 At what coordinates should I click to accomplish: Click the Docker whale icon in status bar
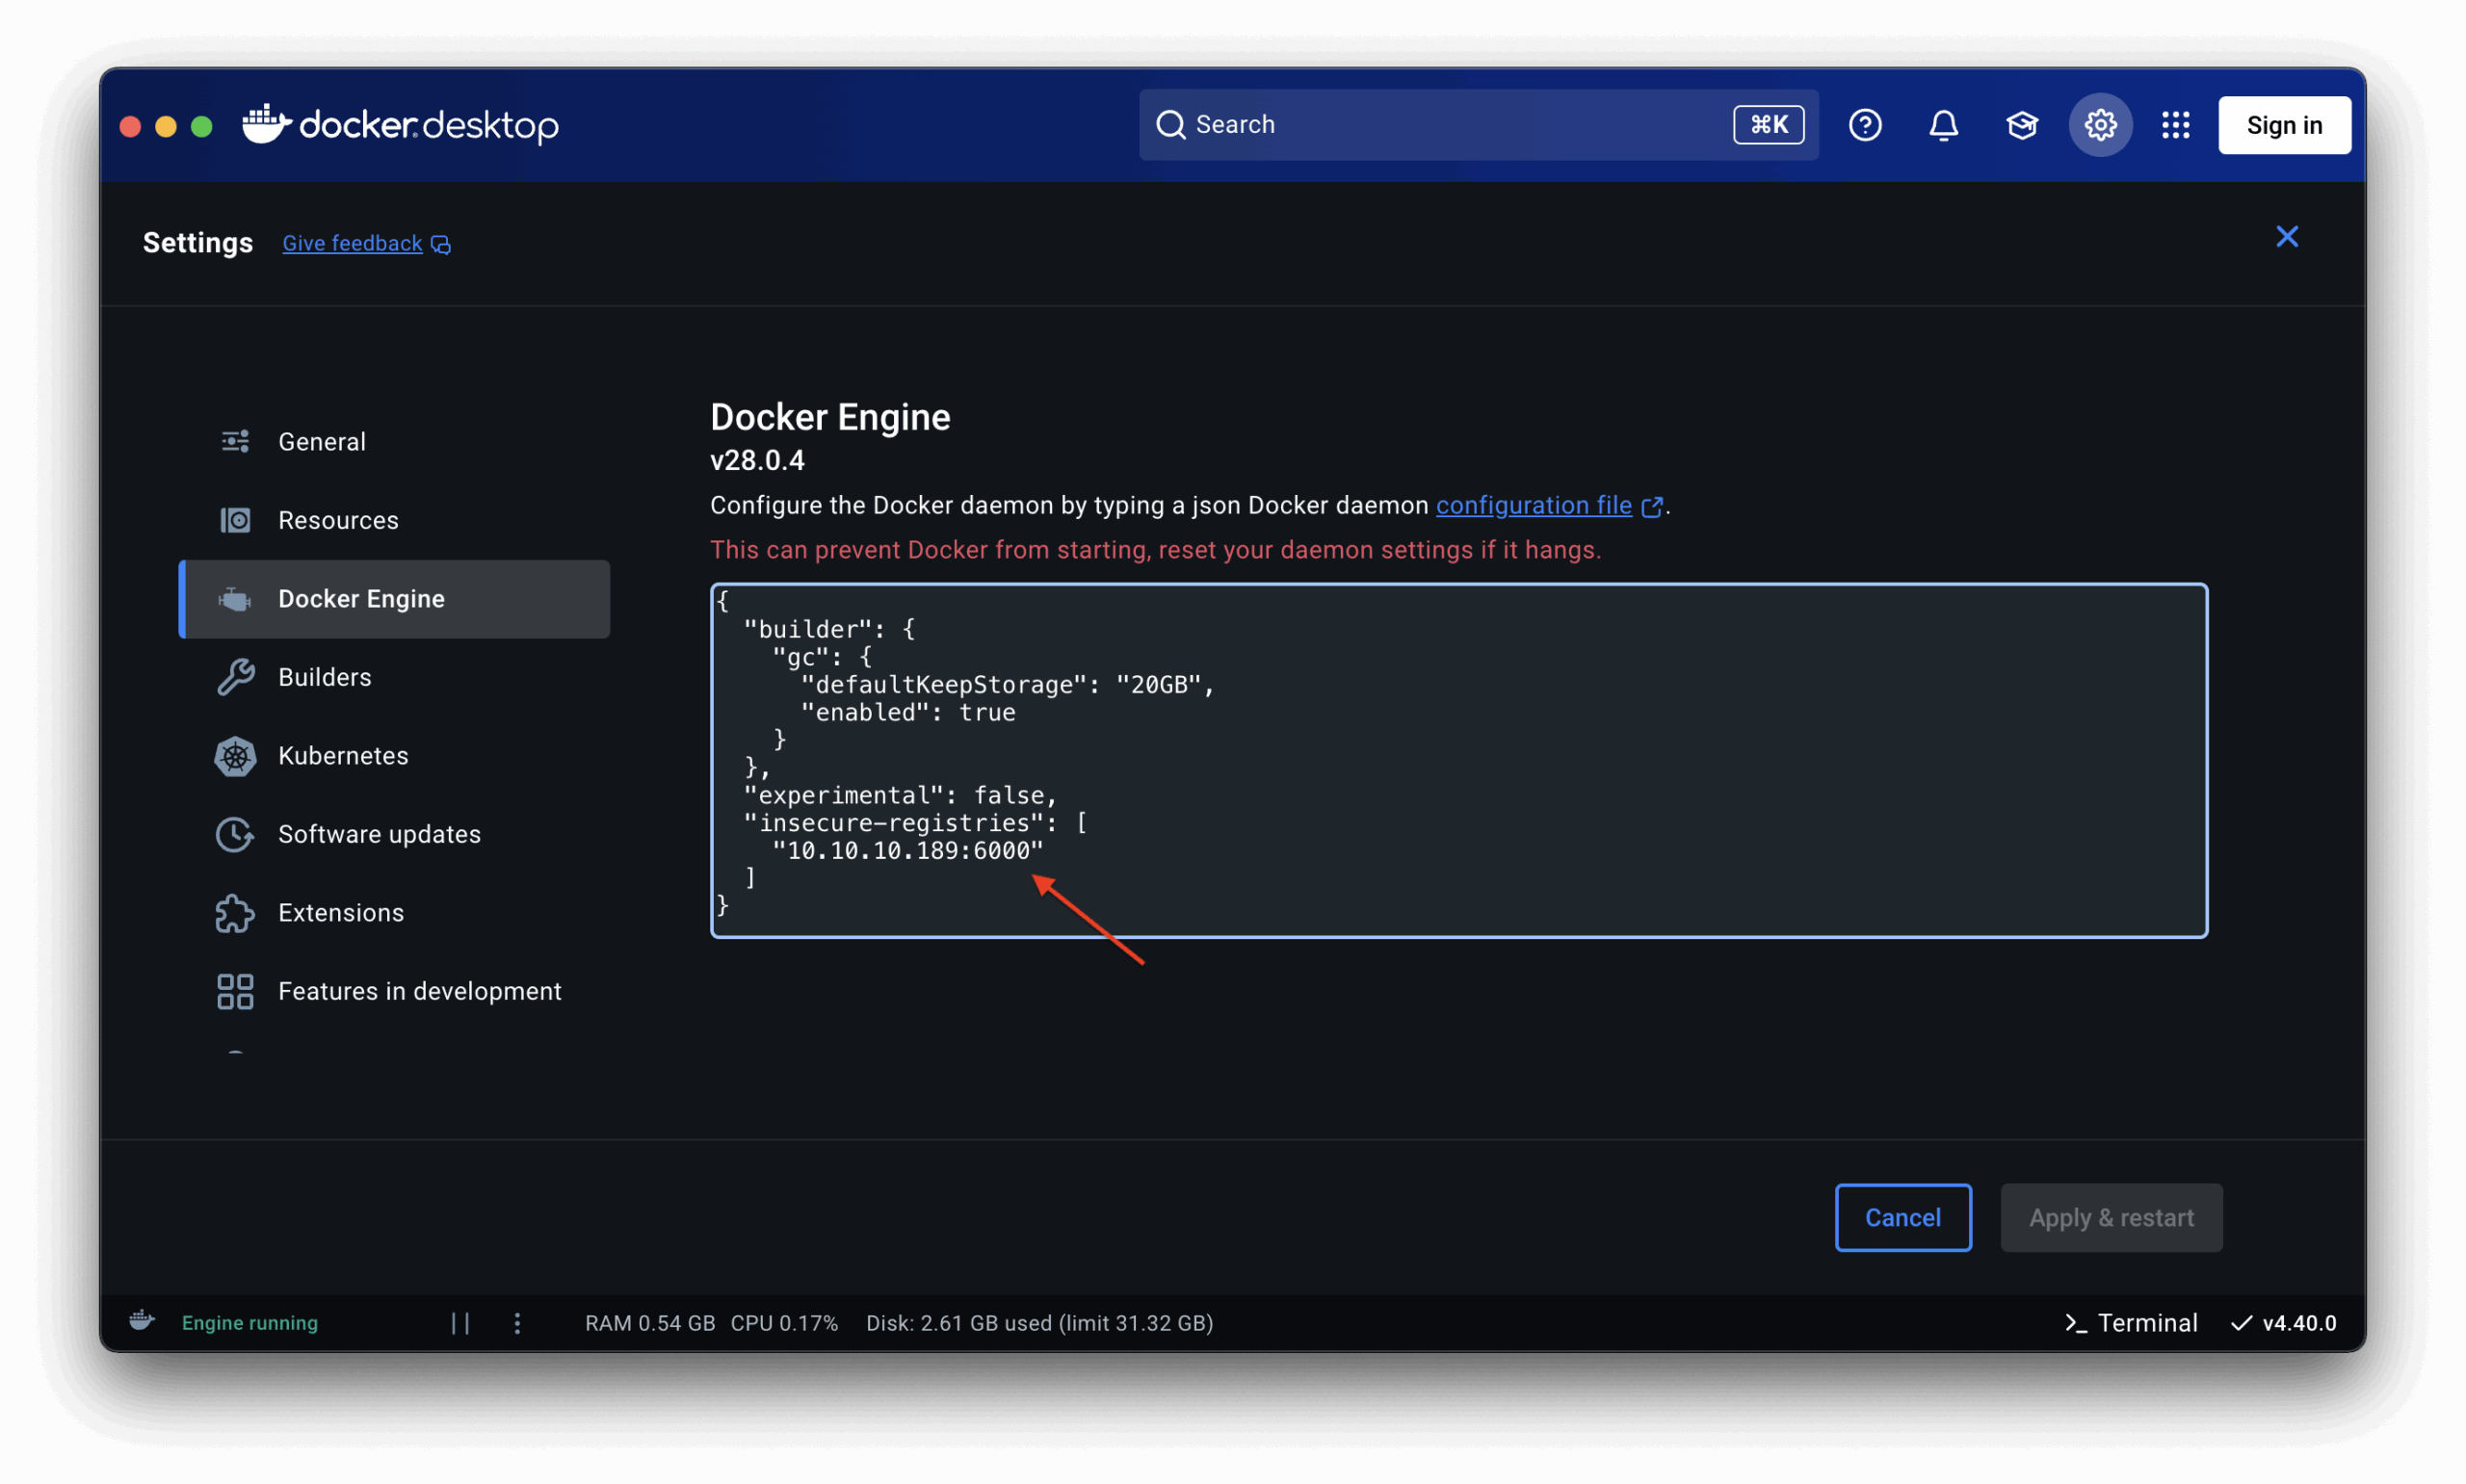click(142, 1321)
